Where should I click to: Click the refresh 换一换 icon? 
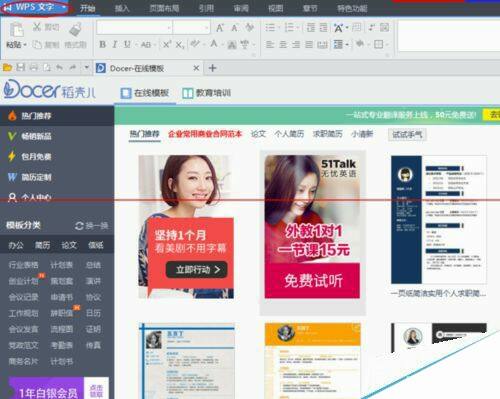(x=79, y=226)
